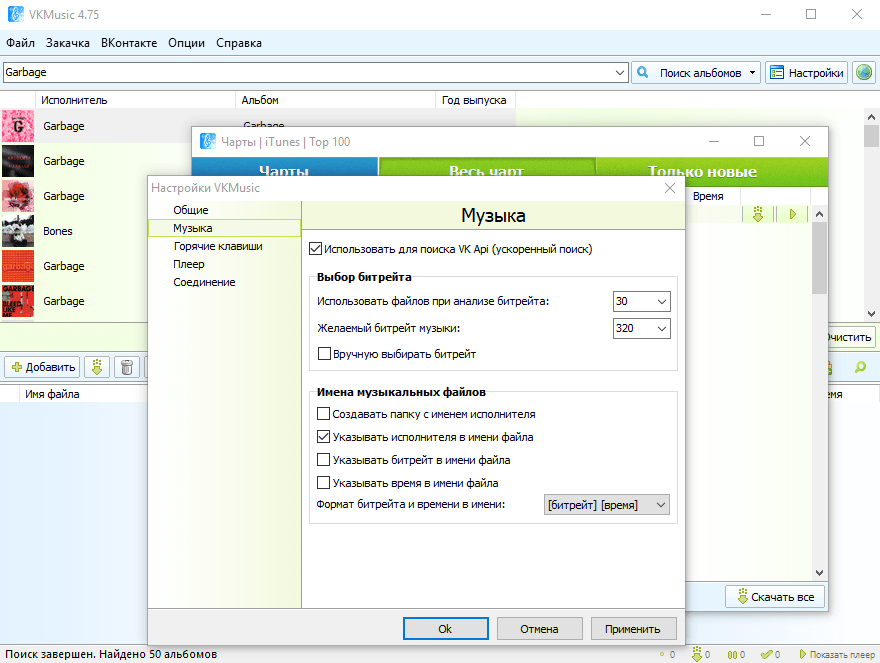Enable Вручную выбирать битрейт checkbox
The width and height of the screenshot is (880, 663).
tap(324, 354)
